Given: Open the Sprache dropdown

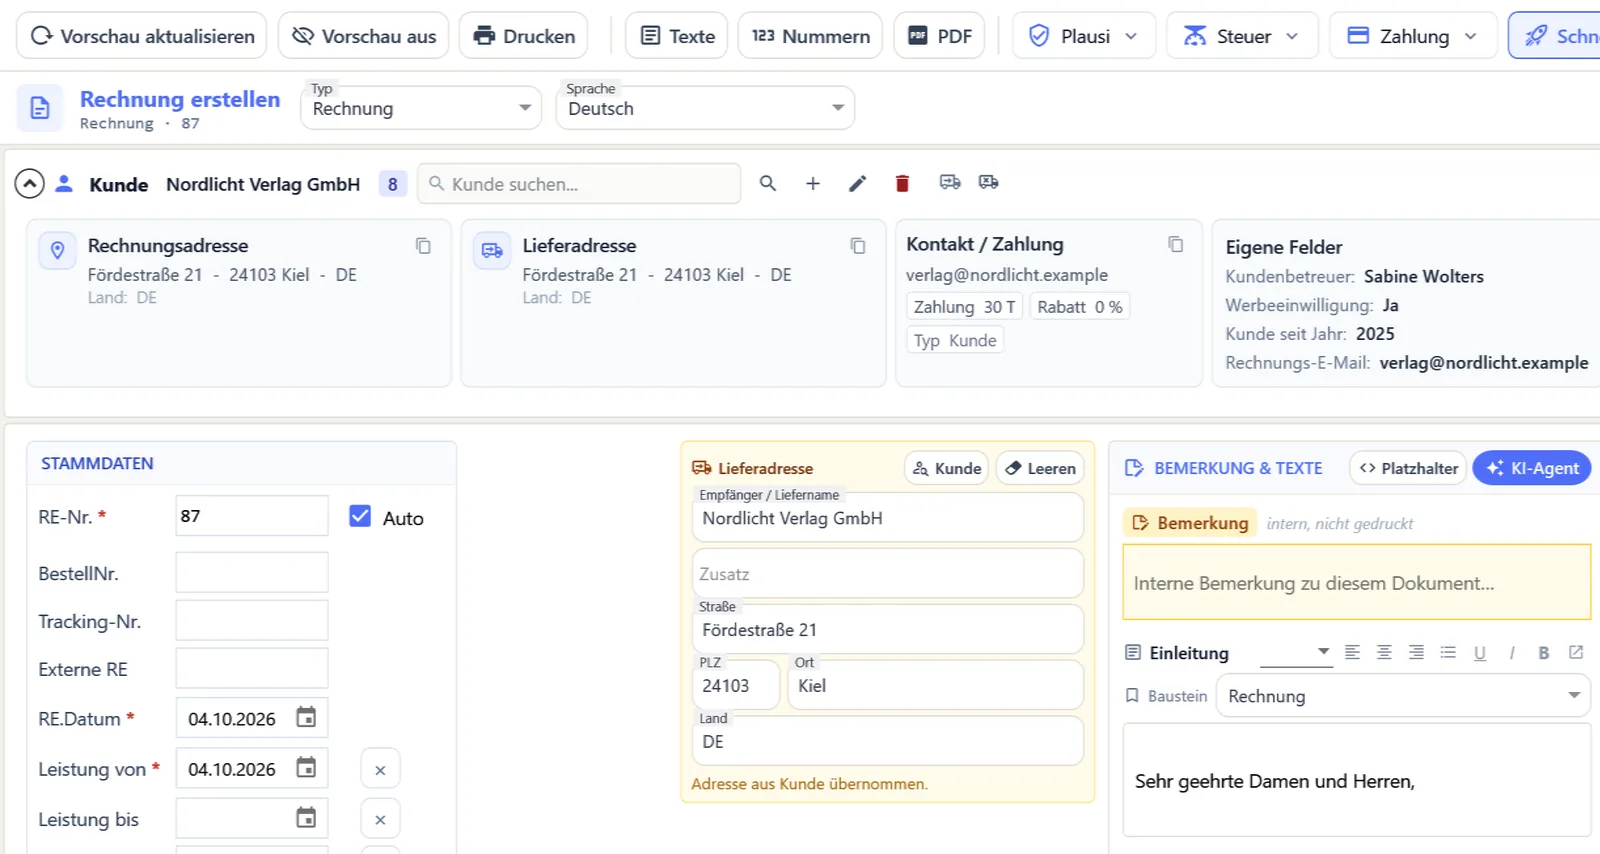Looking at the screenshot, I should pos(705,108).
